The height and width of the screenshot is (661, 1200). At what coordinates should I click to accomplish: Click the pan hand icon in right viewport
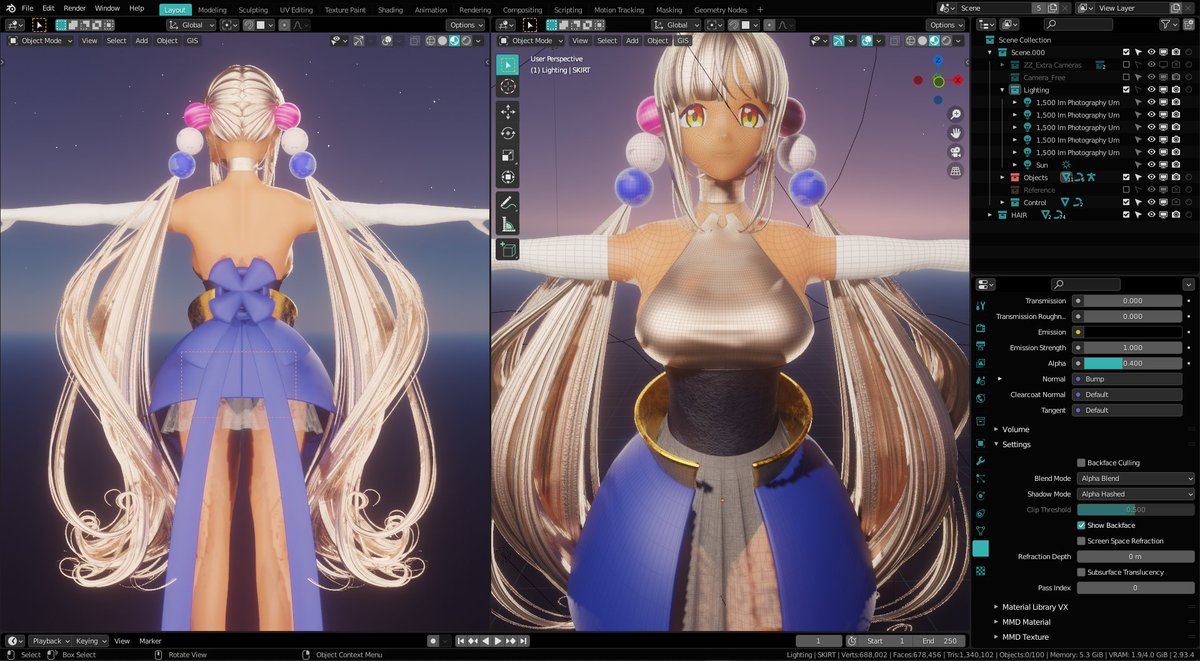955,133
